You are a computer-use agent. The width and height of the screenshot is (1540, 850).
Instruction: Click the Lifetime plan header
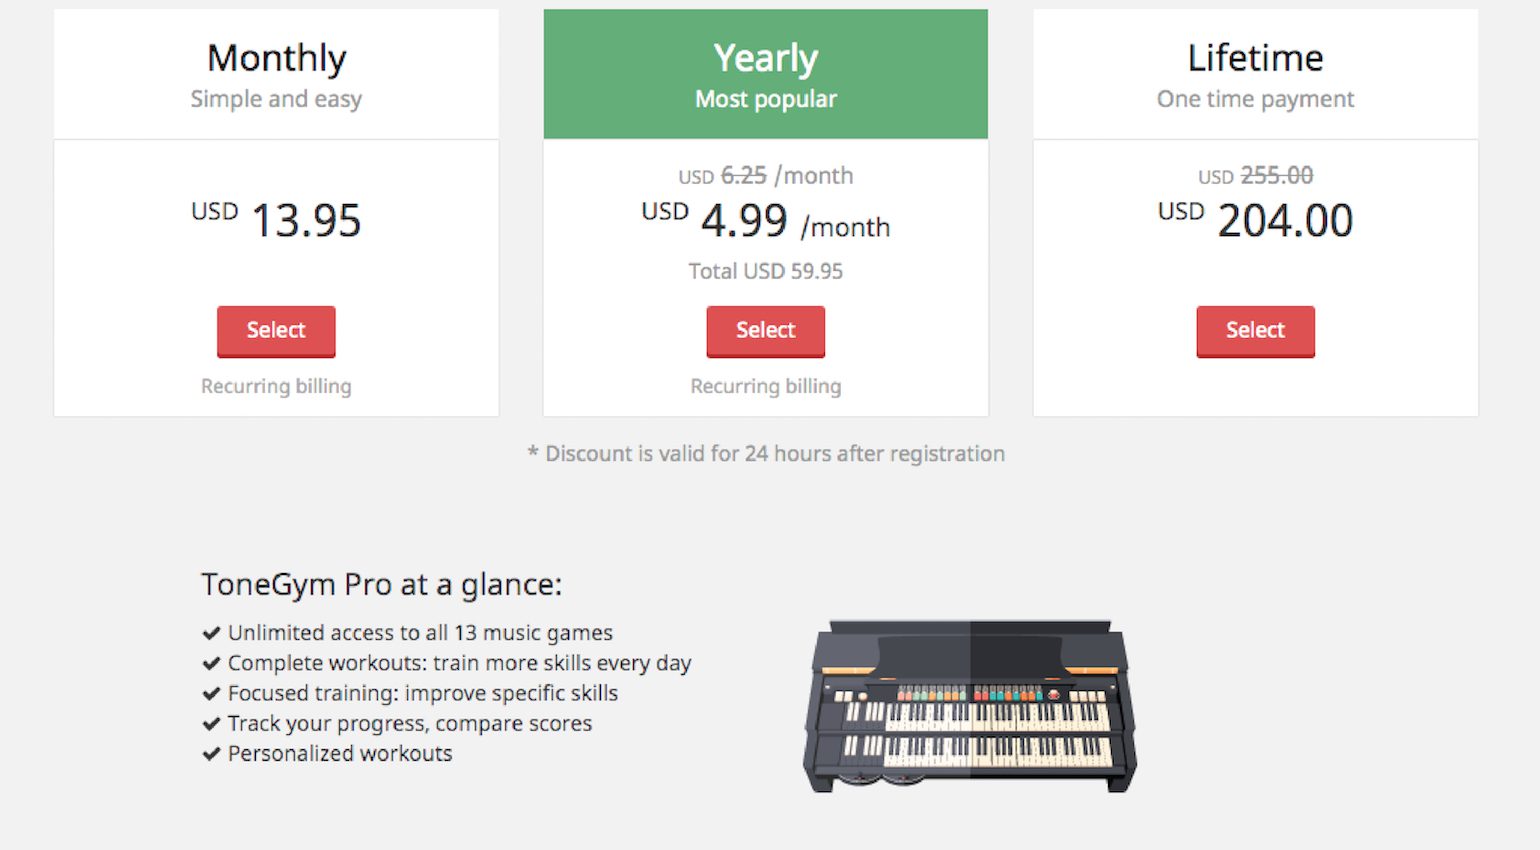(1255, 74)
